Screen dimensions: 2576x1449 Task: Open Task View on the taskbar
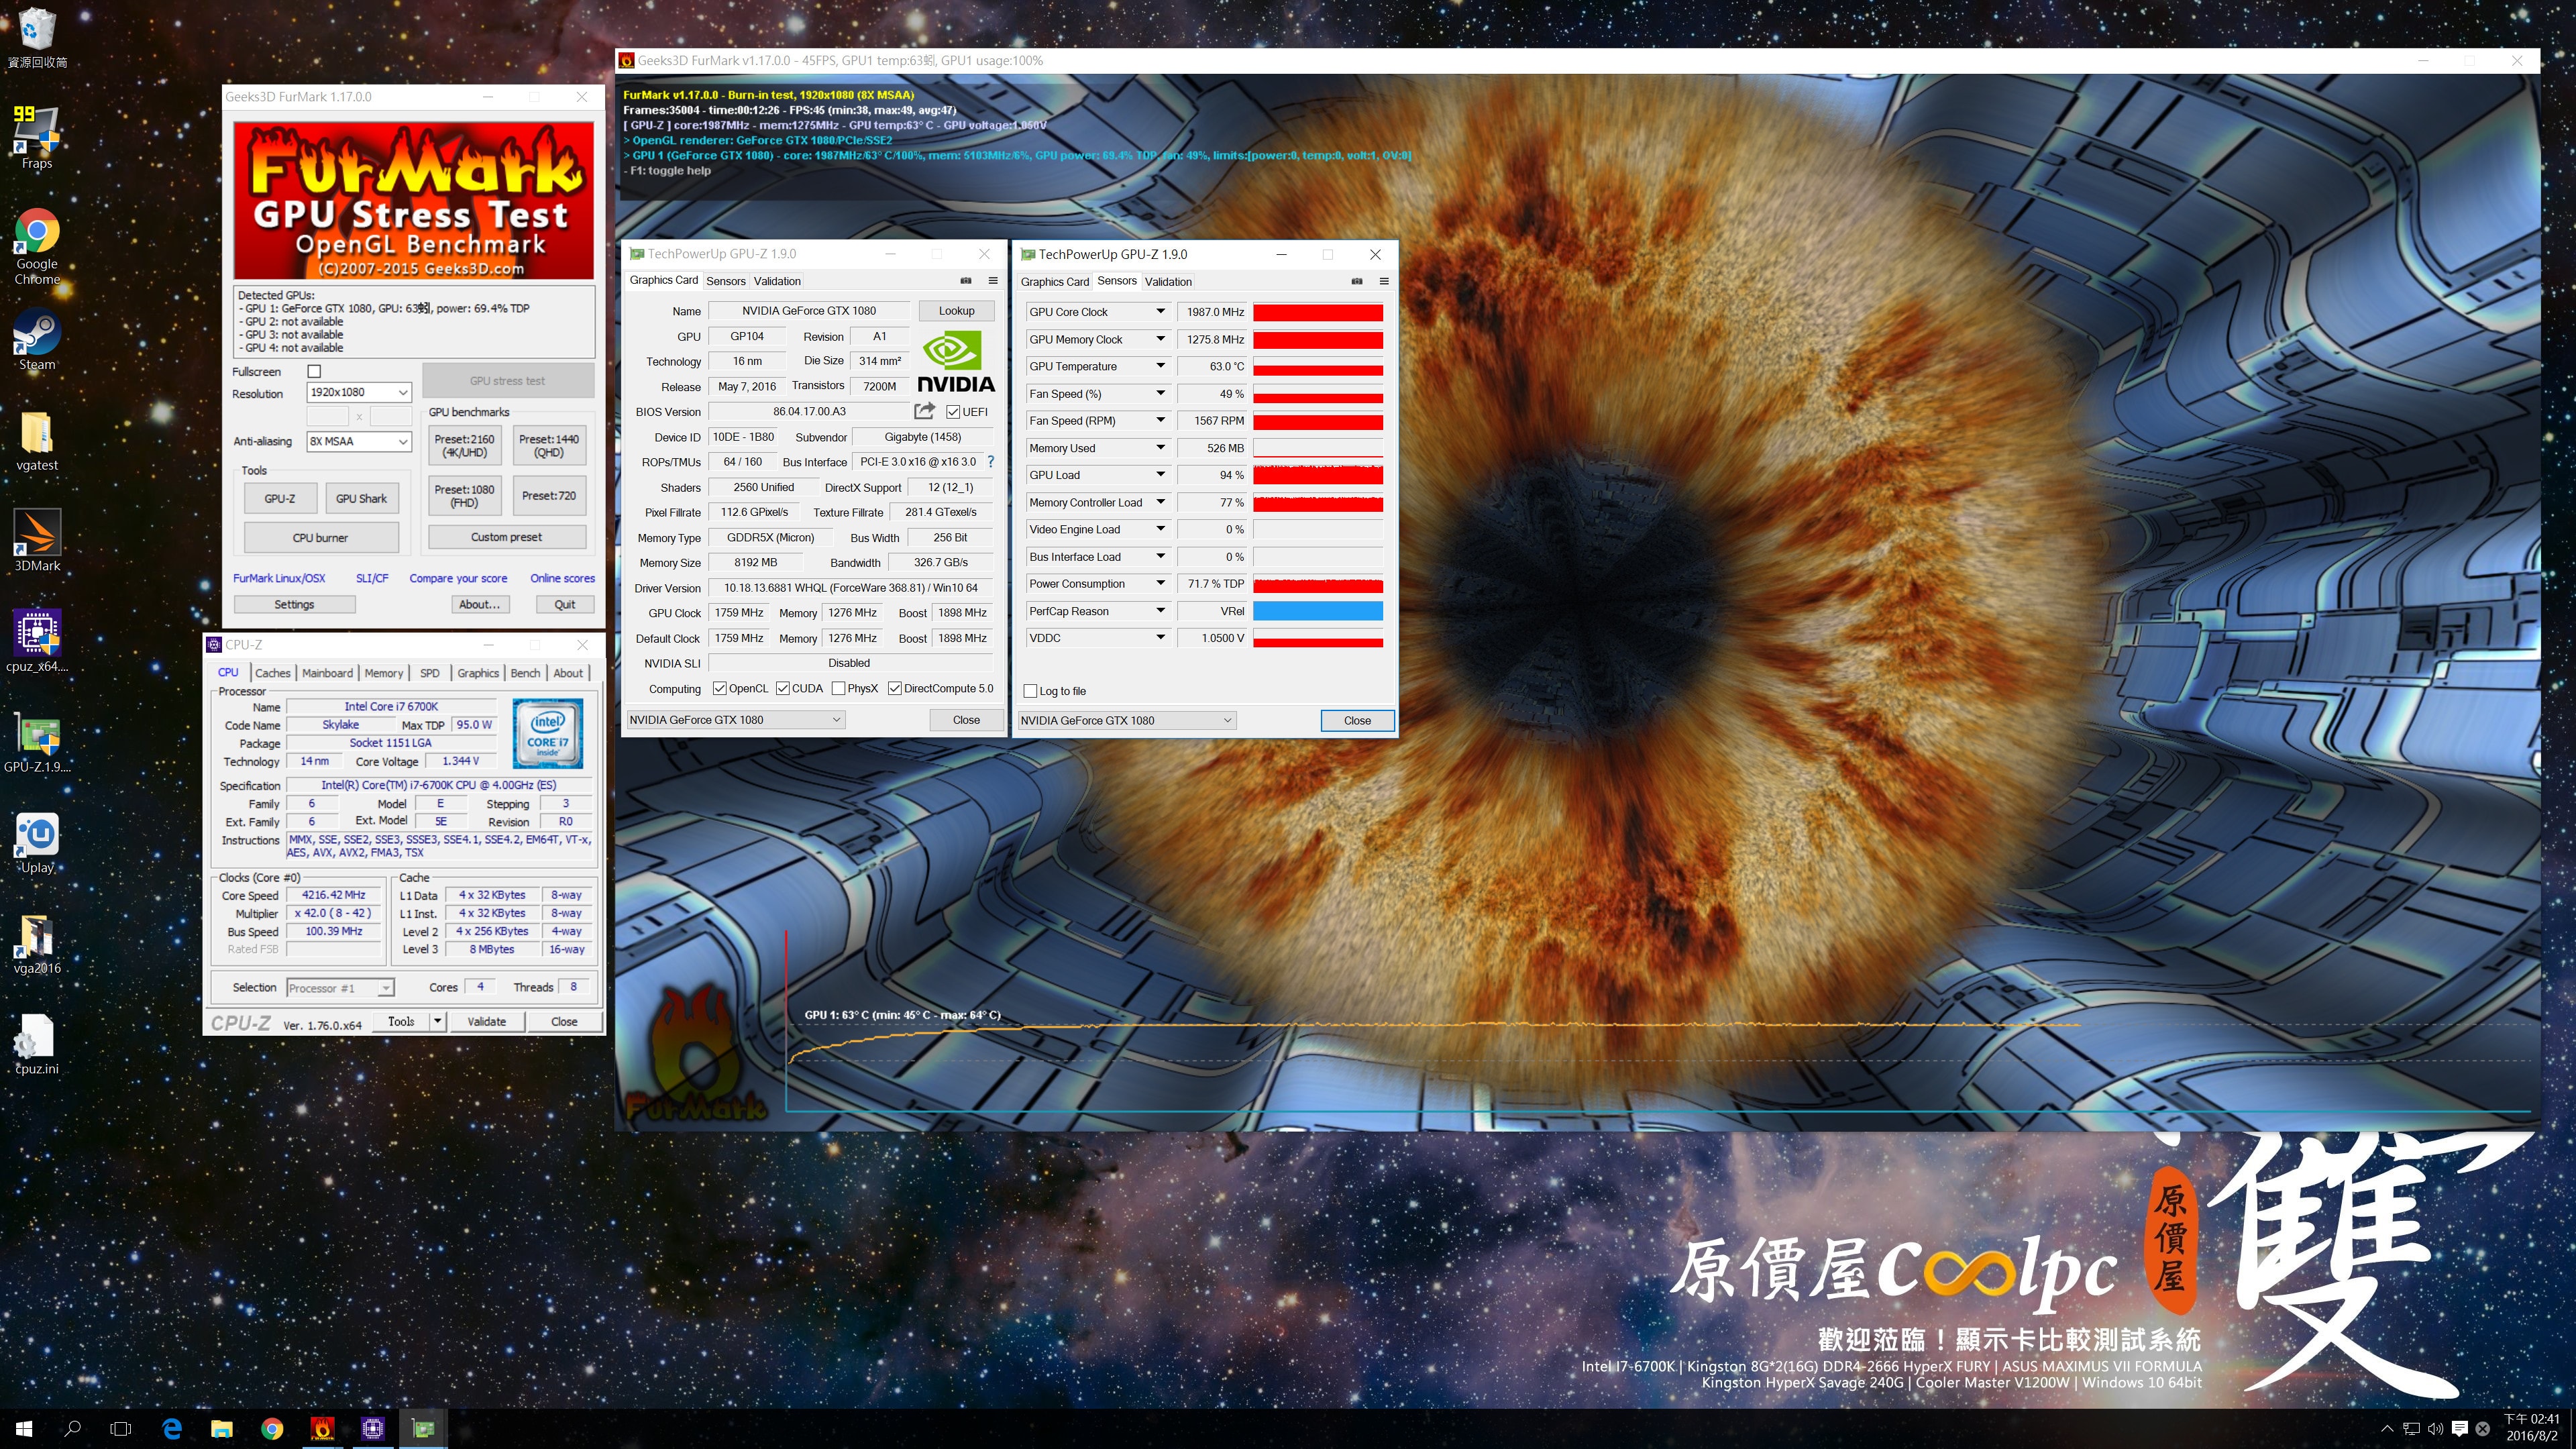coord(121,1429)
